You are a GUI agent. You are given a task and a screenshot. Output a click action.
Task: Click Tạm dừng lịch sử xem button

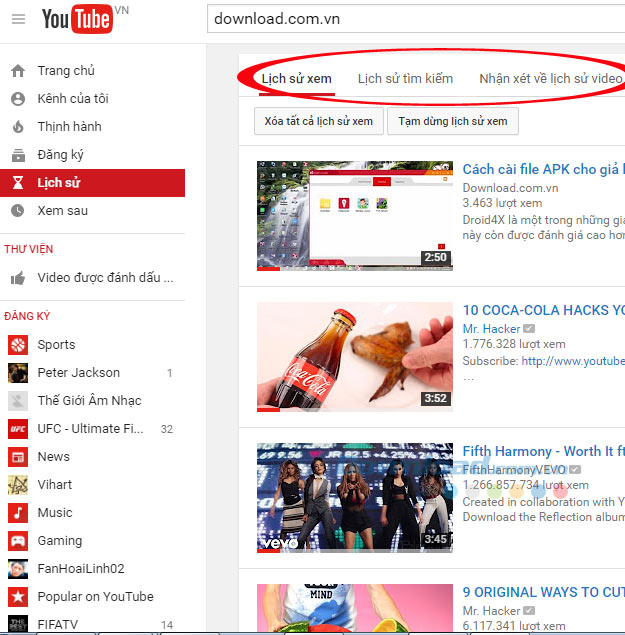(x=453, y=121)
